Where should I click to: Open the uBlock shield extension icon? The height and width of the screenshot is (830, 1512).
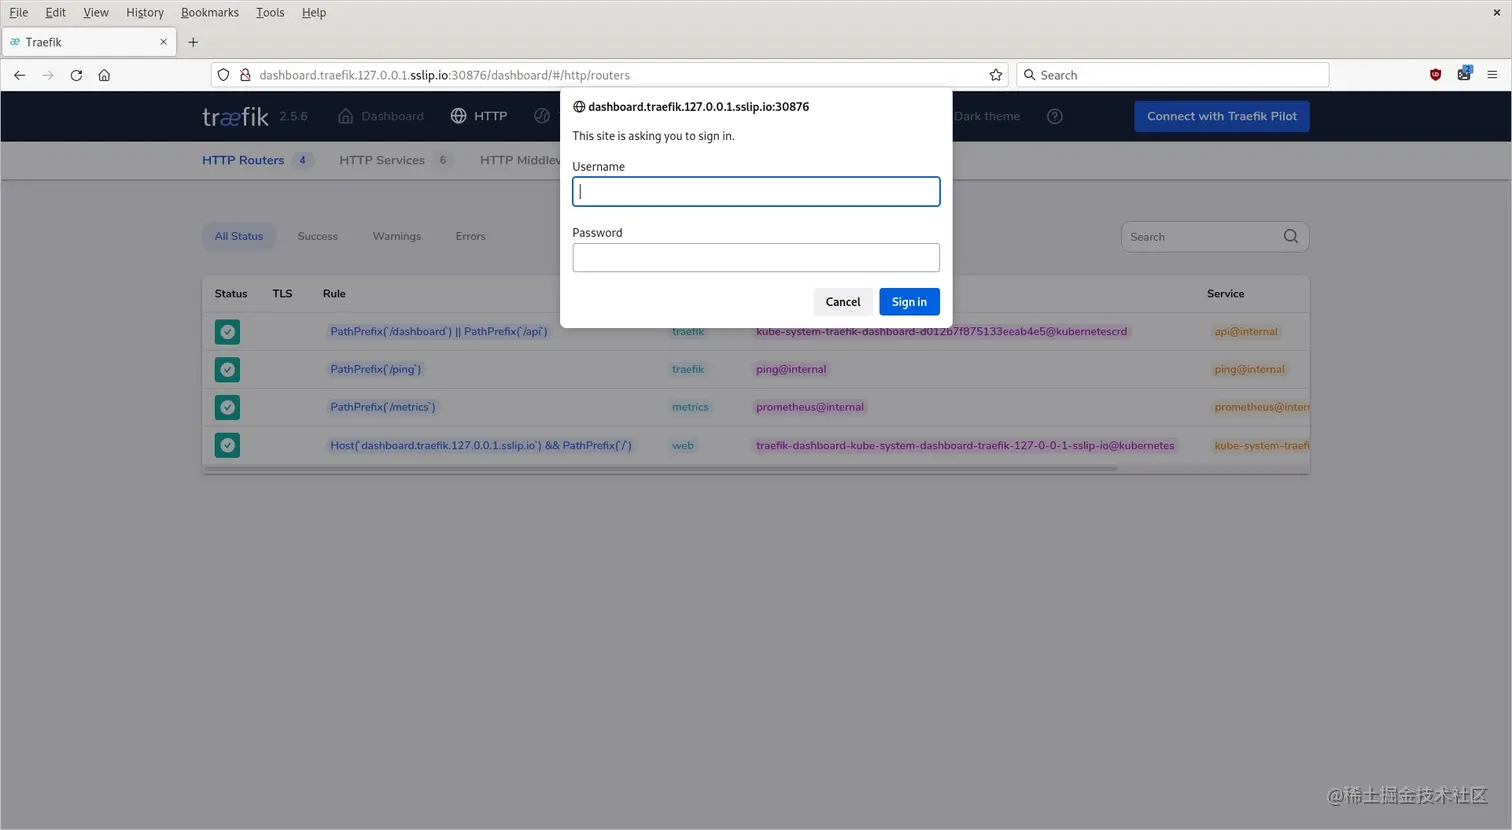[x=1436, y=75]
